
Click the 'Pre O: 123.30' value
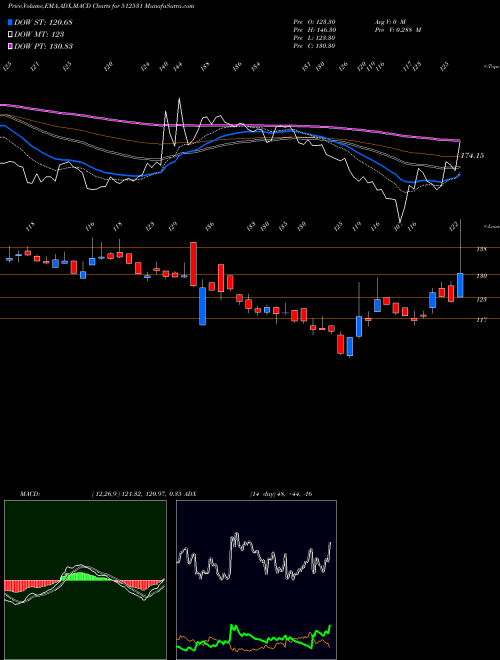pyautogui.click(x=314, y=22)
